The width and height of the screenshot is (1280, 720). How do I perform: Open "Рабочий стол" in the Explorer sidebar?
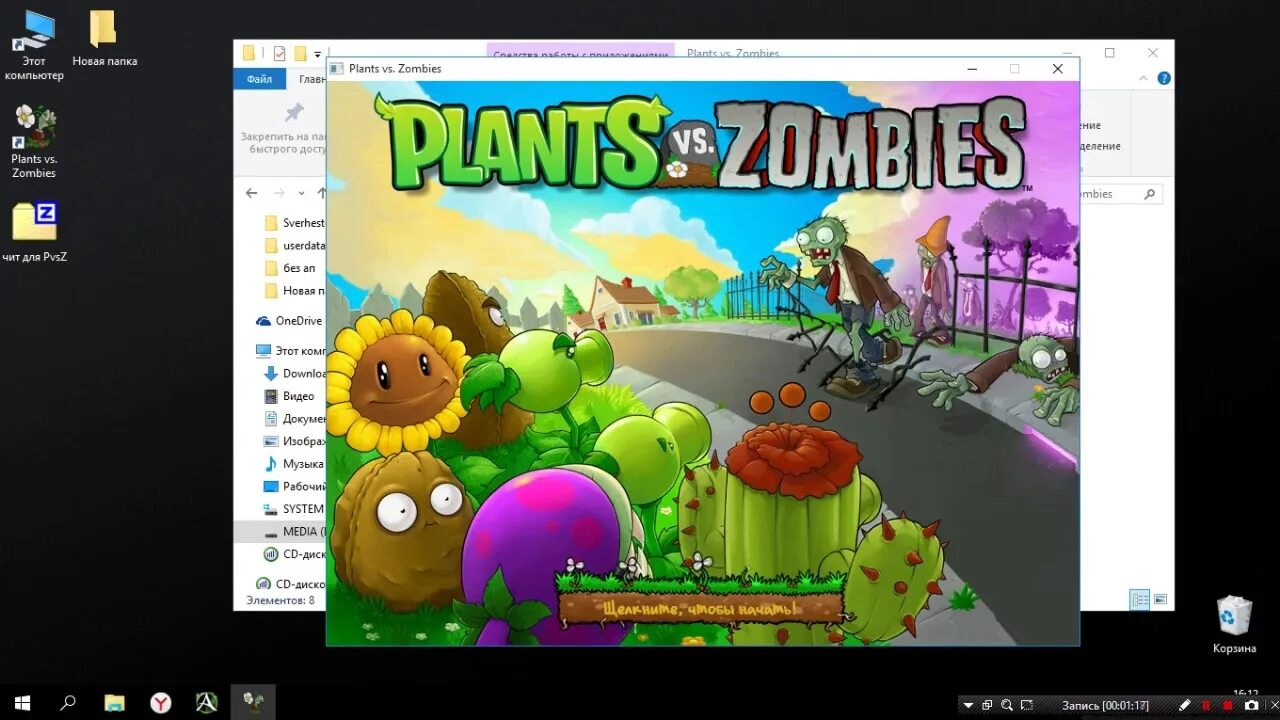(294, 486)
